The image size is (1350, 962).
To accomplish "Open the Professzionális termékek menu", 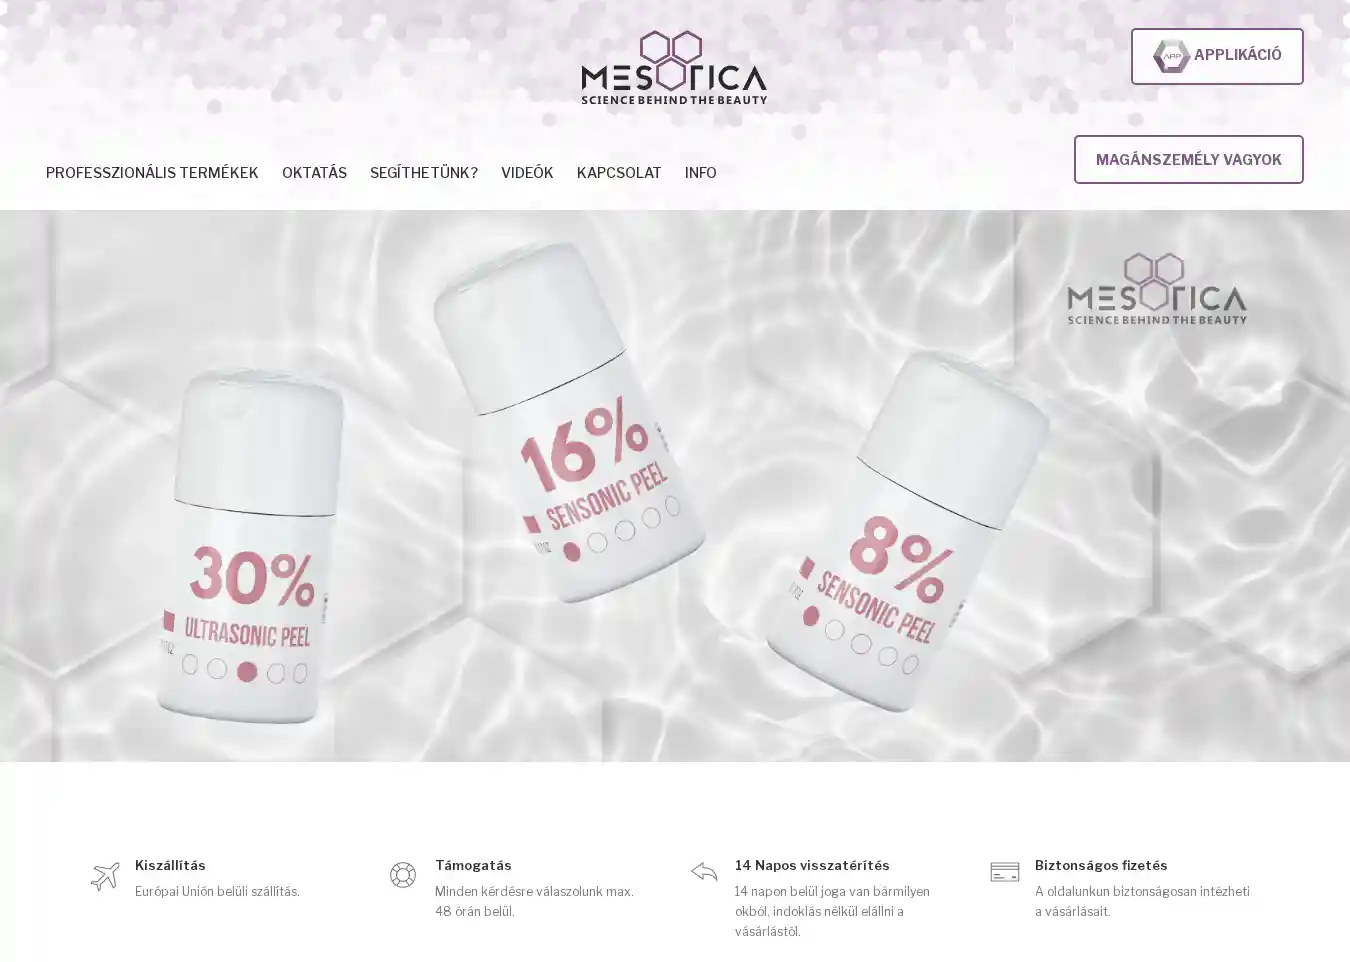I will coord(152,173).
